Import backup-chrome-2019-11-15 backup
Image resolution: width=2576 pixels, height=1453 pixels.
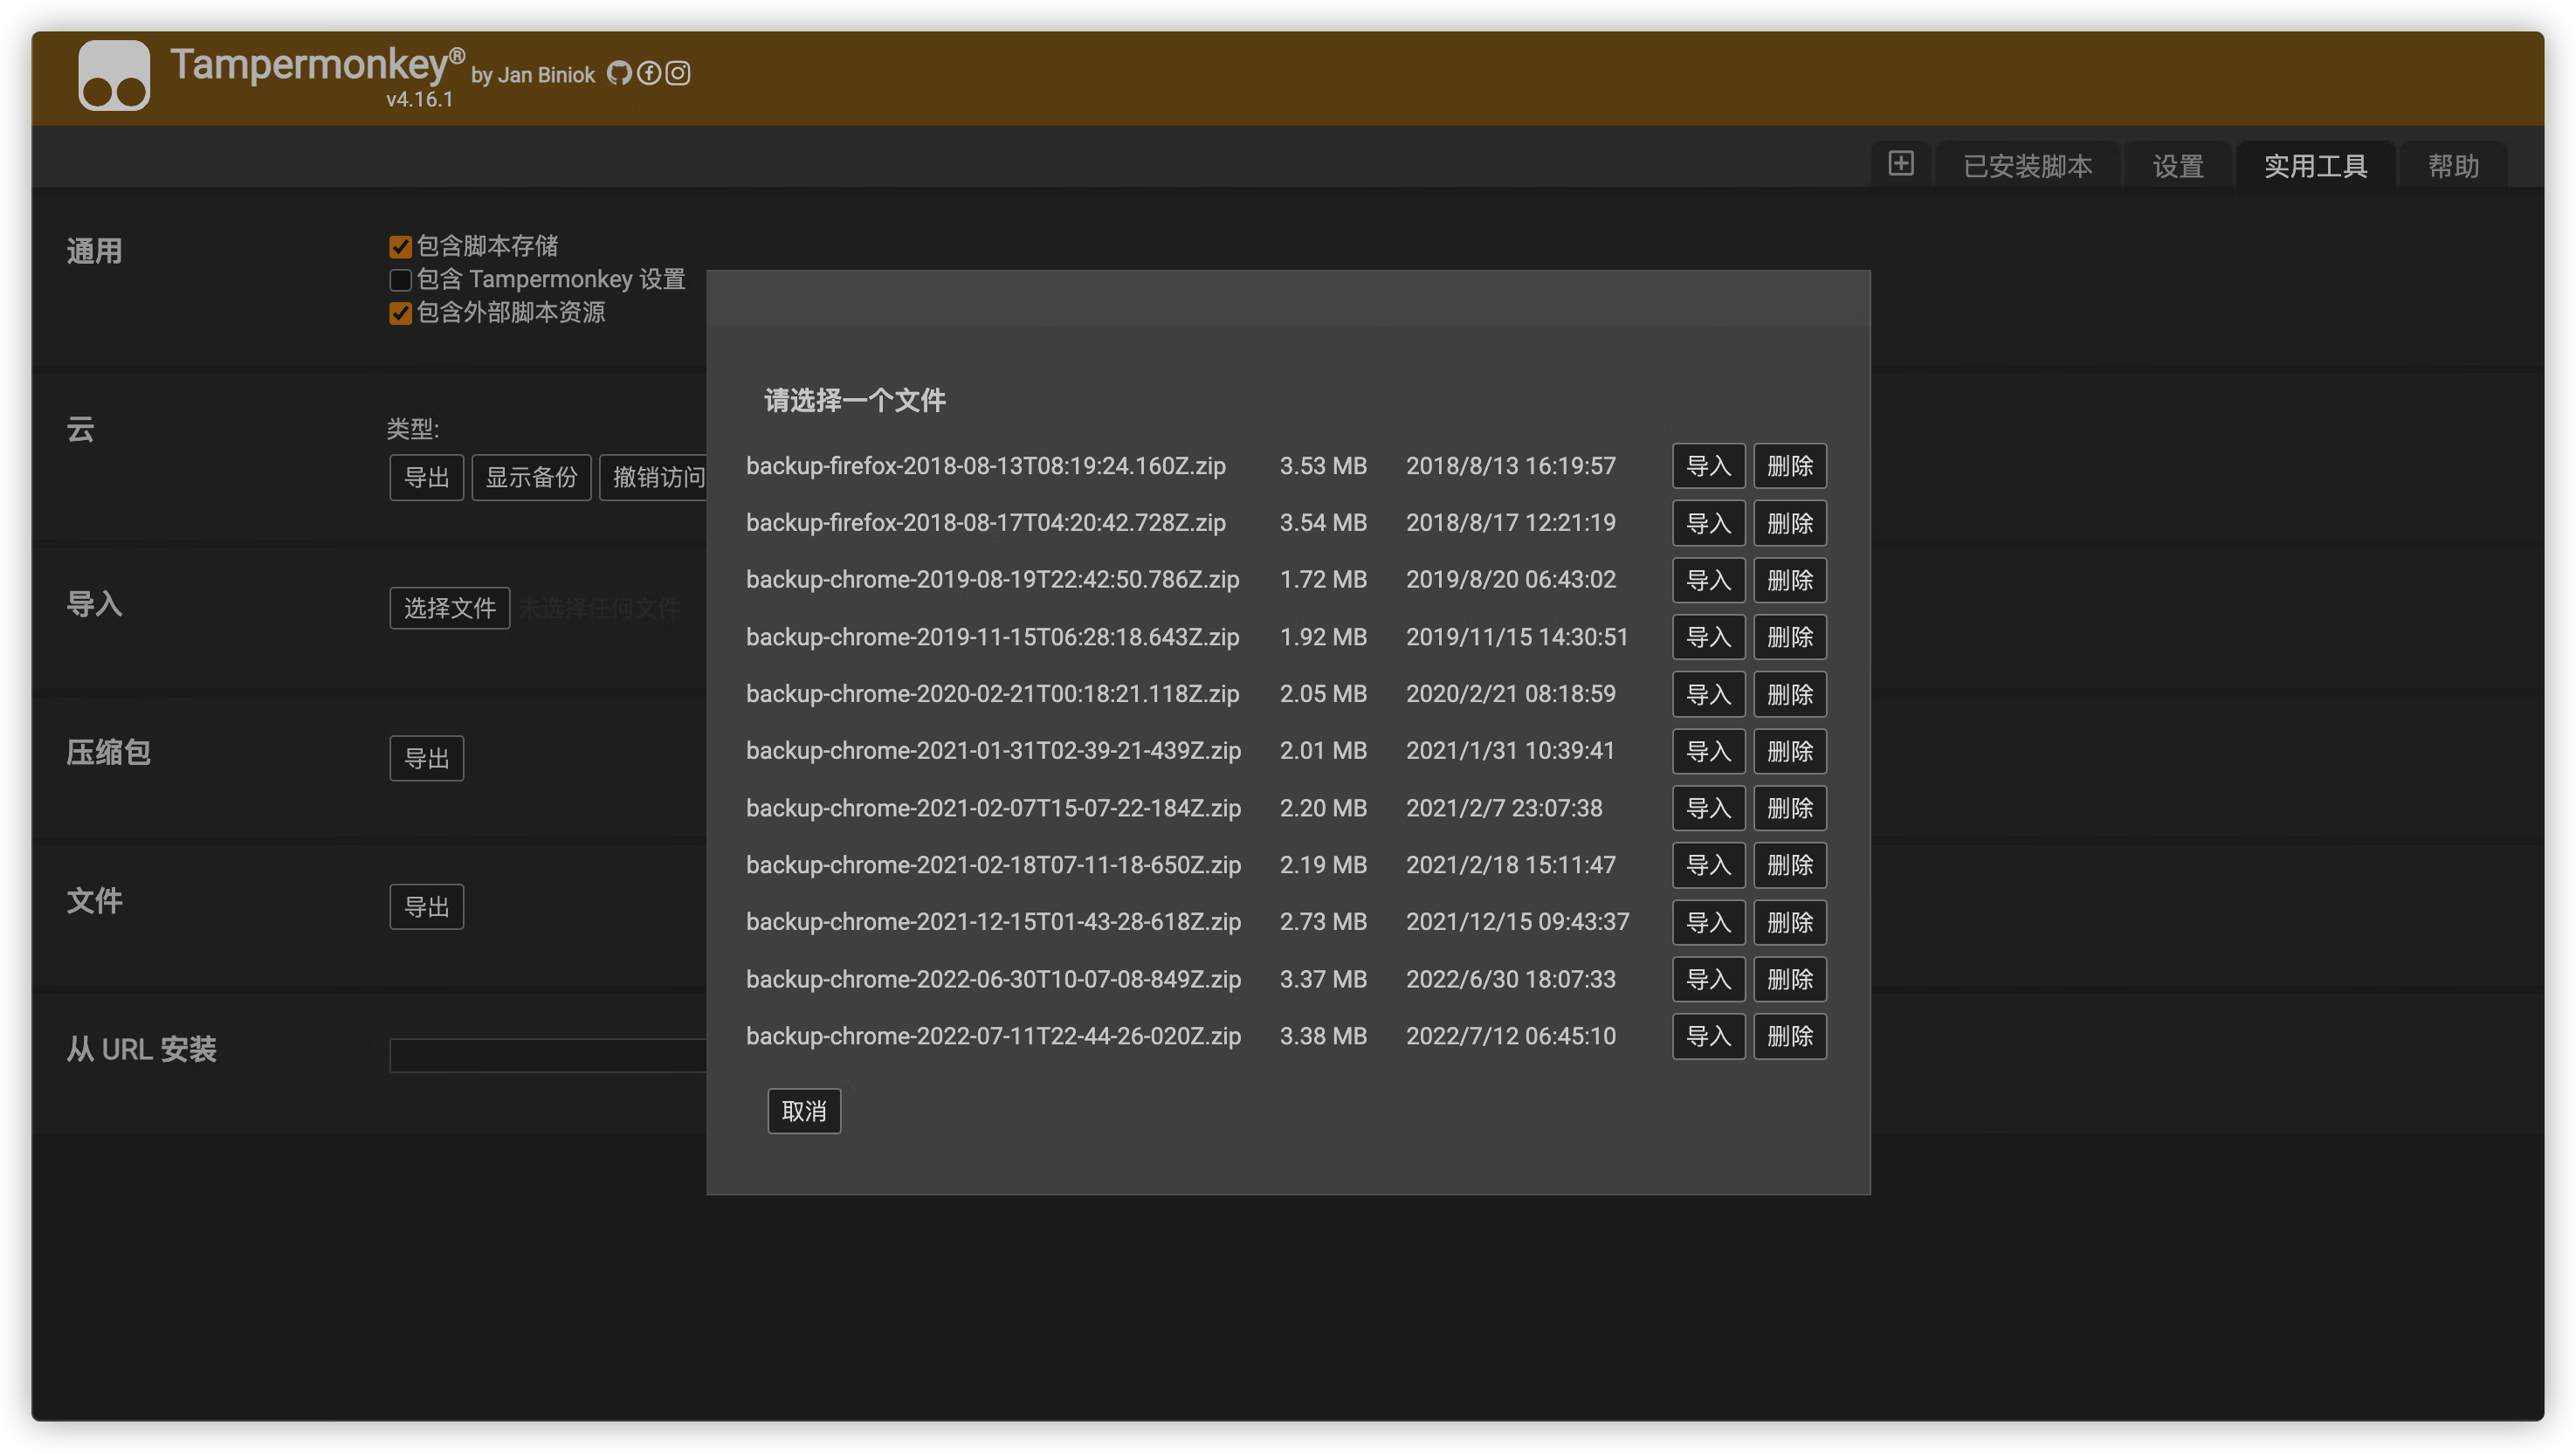pyautogui.click(x=1709, y=637)
